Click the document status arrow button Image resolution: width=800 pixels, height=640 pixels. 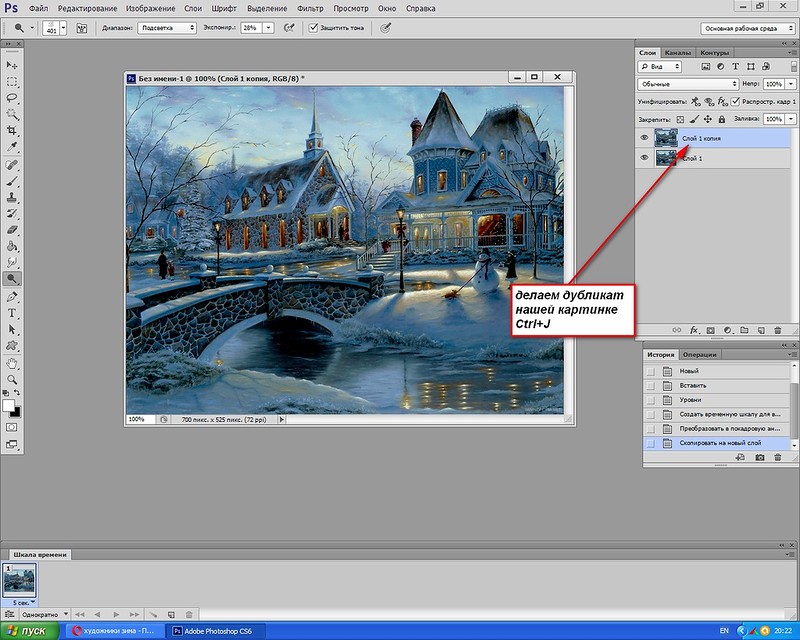click(x=281, y=420)
